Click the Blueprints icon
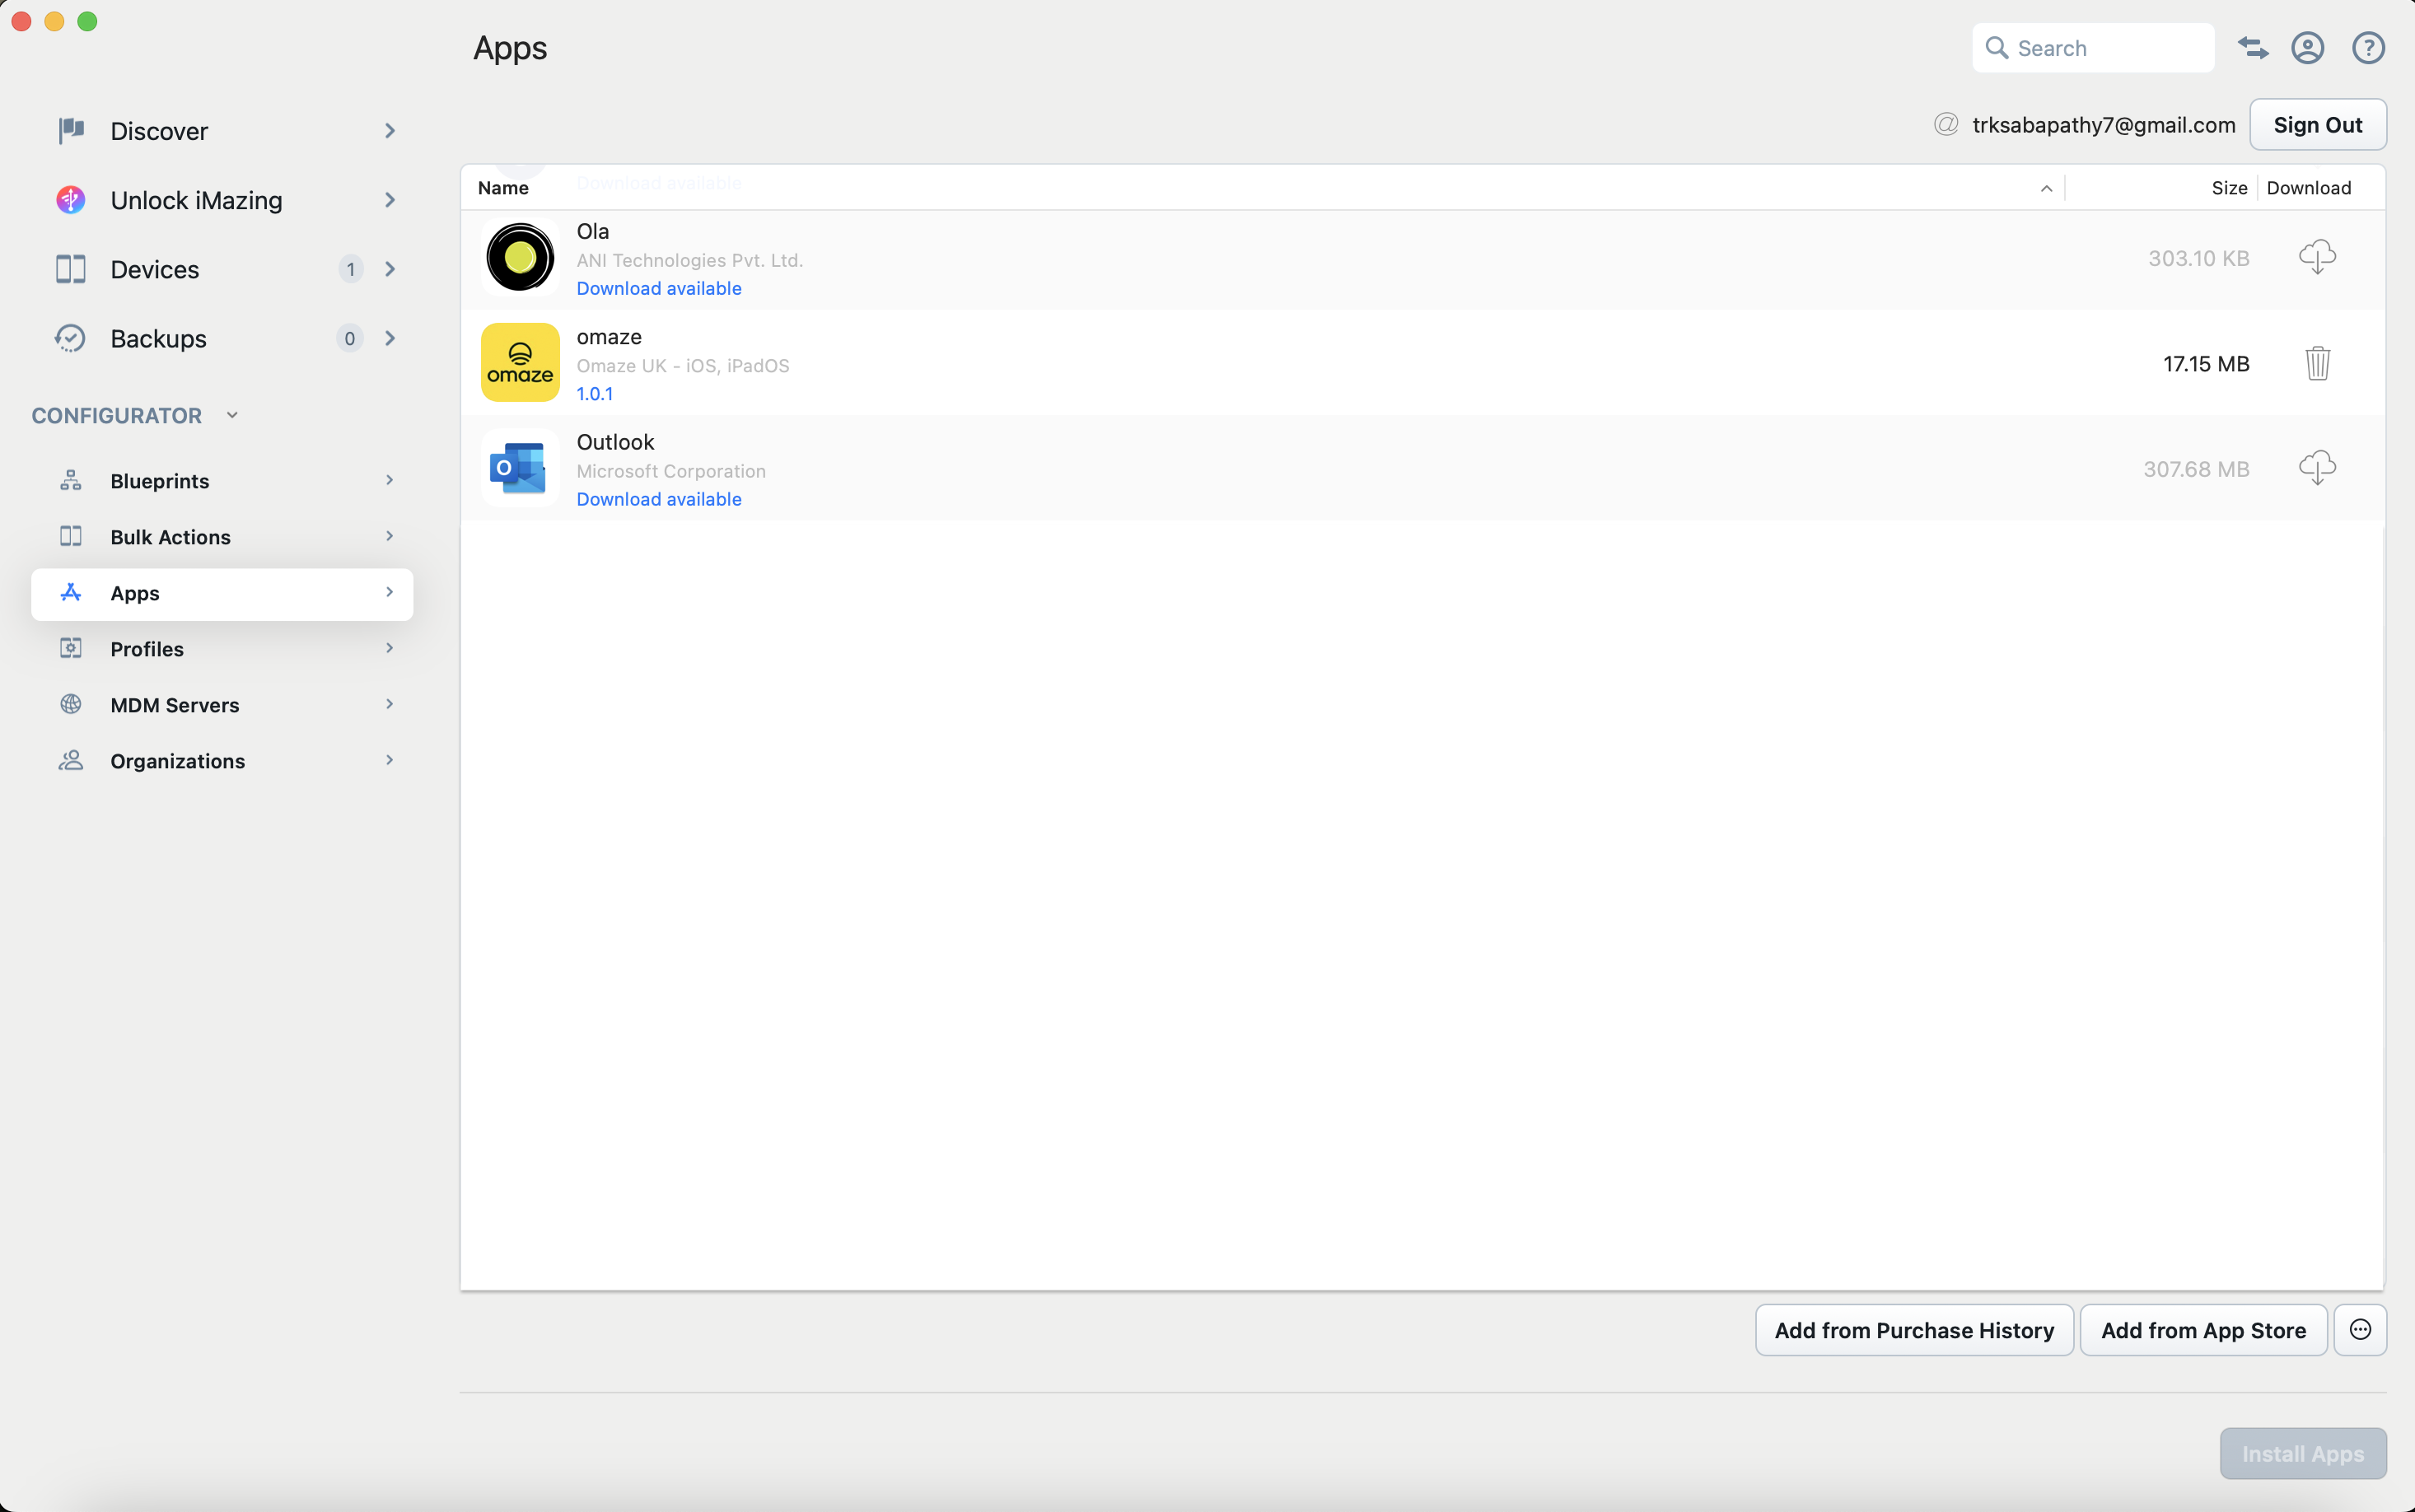The height and width of the screenshot is (1512, 2415). pyautogui.click(x=71, y=480)
